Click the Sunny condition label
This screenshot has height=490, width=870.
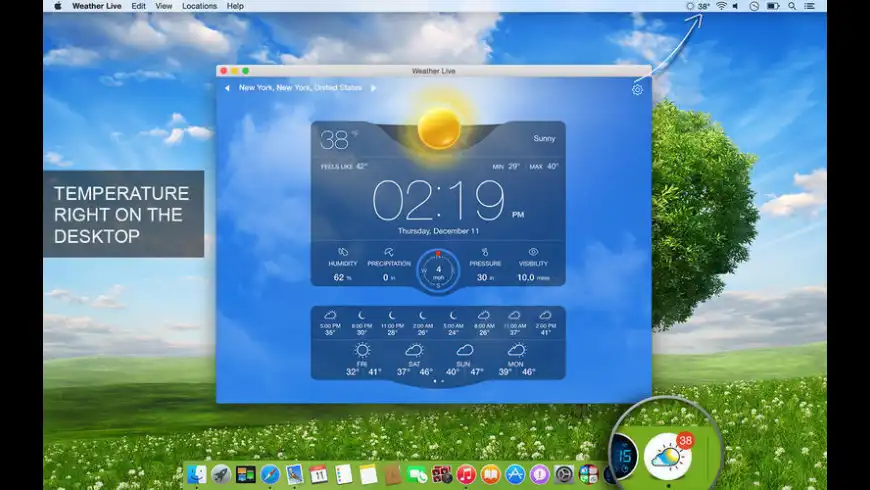pyautogui.click(x=544, y=138)
